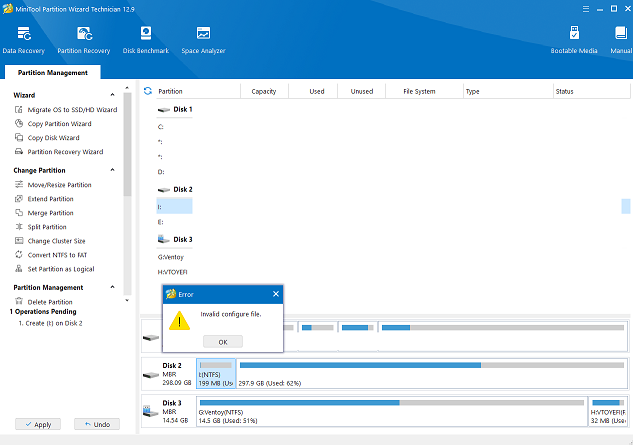
Task: Click the Apply button
Action: tap(37, 425)
